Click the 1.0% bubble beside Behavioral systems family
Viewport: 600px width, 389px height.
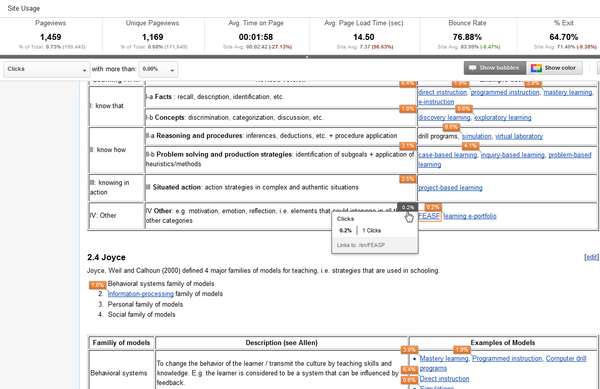click(x=98, y=285)
